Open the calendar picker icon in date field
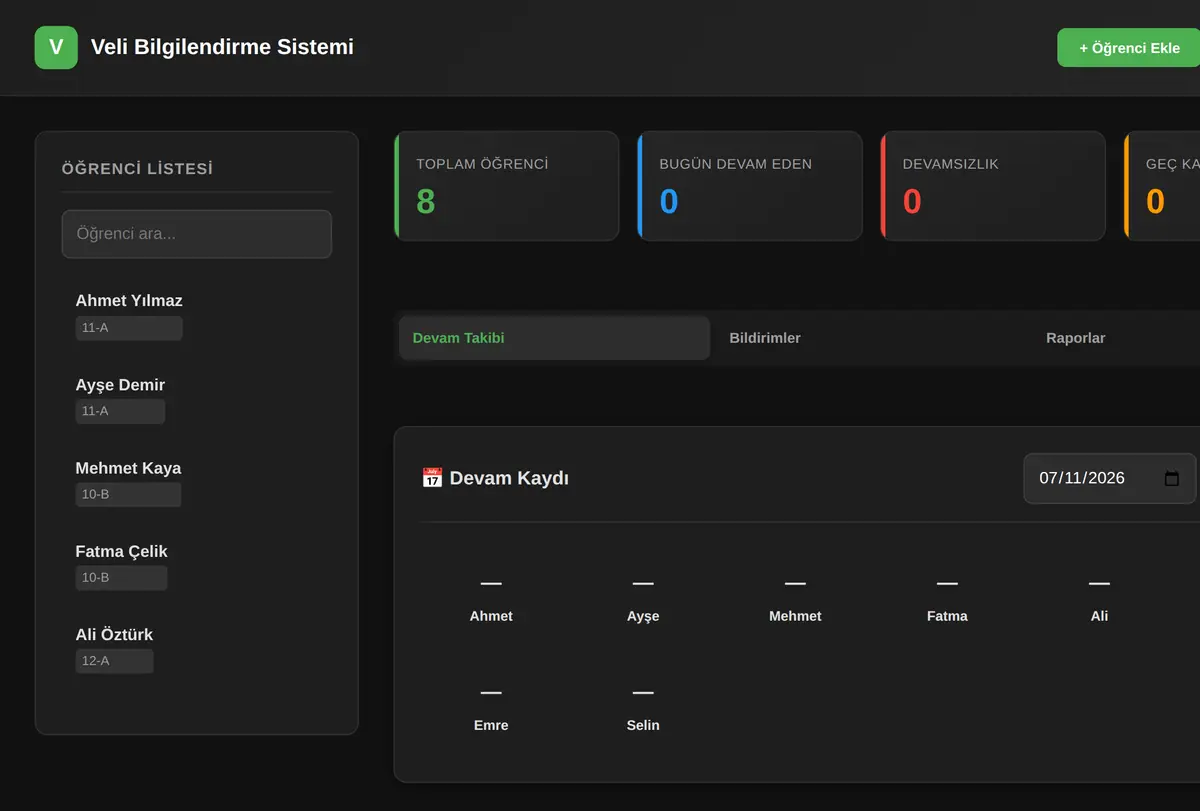The width and height of the screenshot is (1200, 811). coord(1172,478)
